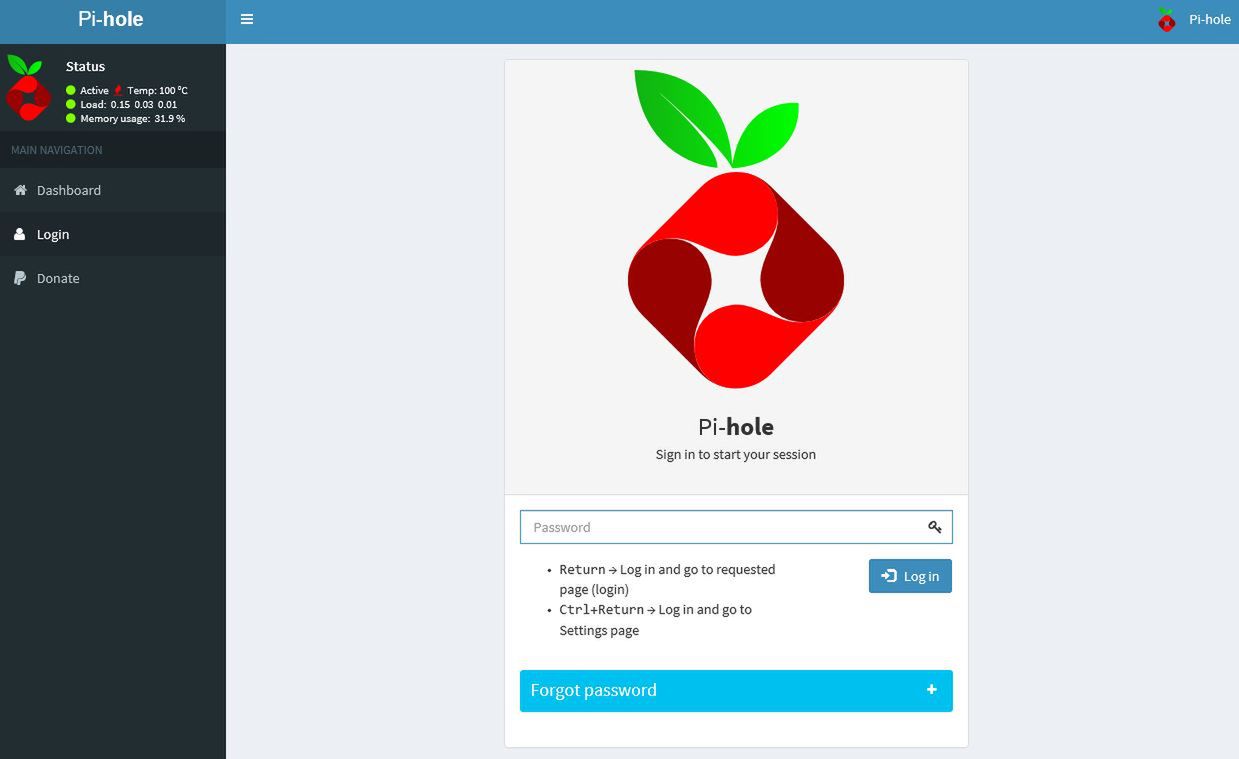Image resolution: width=1239 pixels, height=759 pixels.
Task: Click the Pi-hole title in the top-left header
Action: (111, 19)
